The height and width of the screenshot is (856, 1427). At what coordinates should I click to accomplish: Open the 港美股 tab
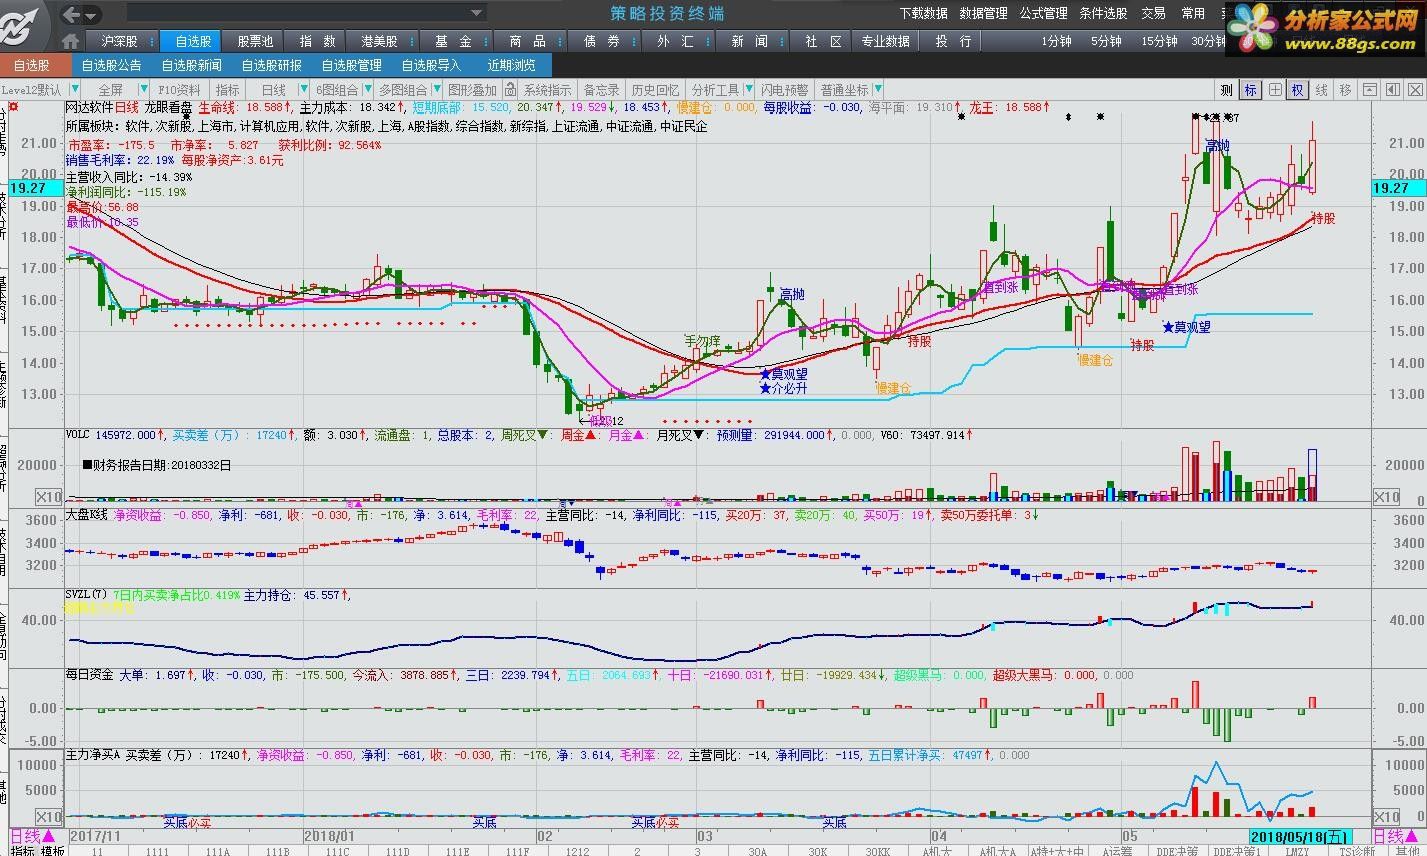pyautogui.click(x=380, y=41)
